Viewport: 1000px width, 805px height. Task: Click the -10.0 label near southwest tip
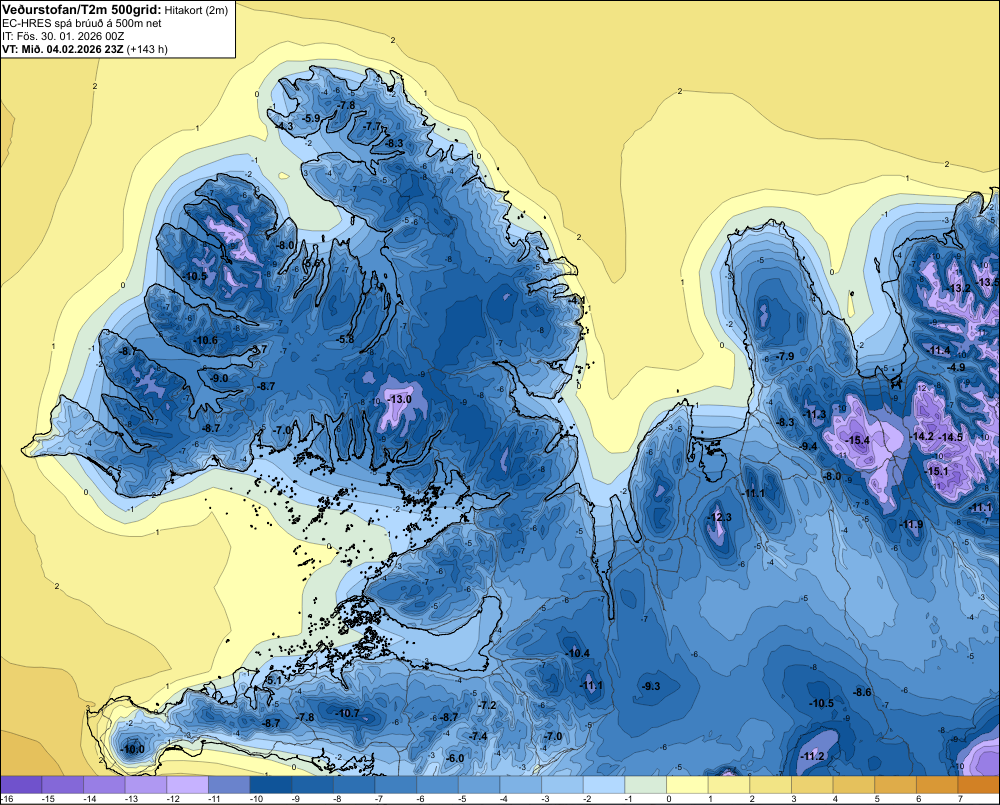pyautogui.click(x=133, y=750)
